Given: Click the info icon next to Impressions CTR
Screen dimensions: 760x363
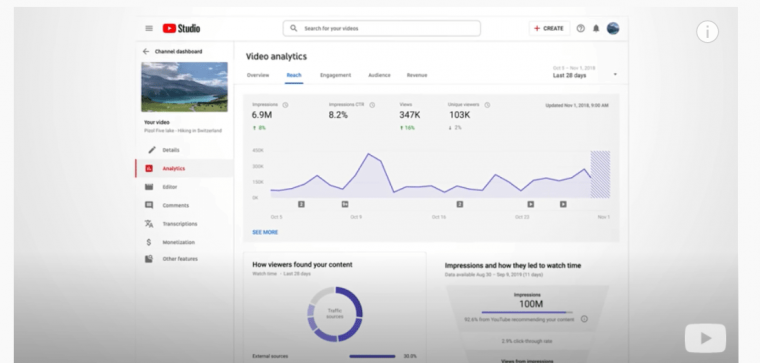Looking at the screenshot, I should [372, 105].
